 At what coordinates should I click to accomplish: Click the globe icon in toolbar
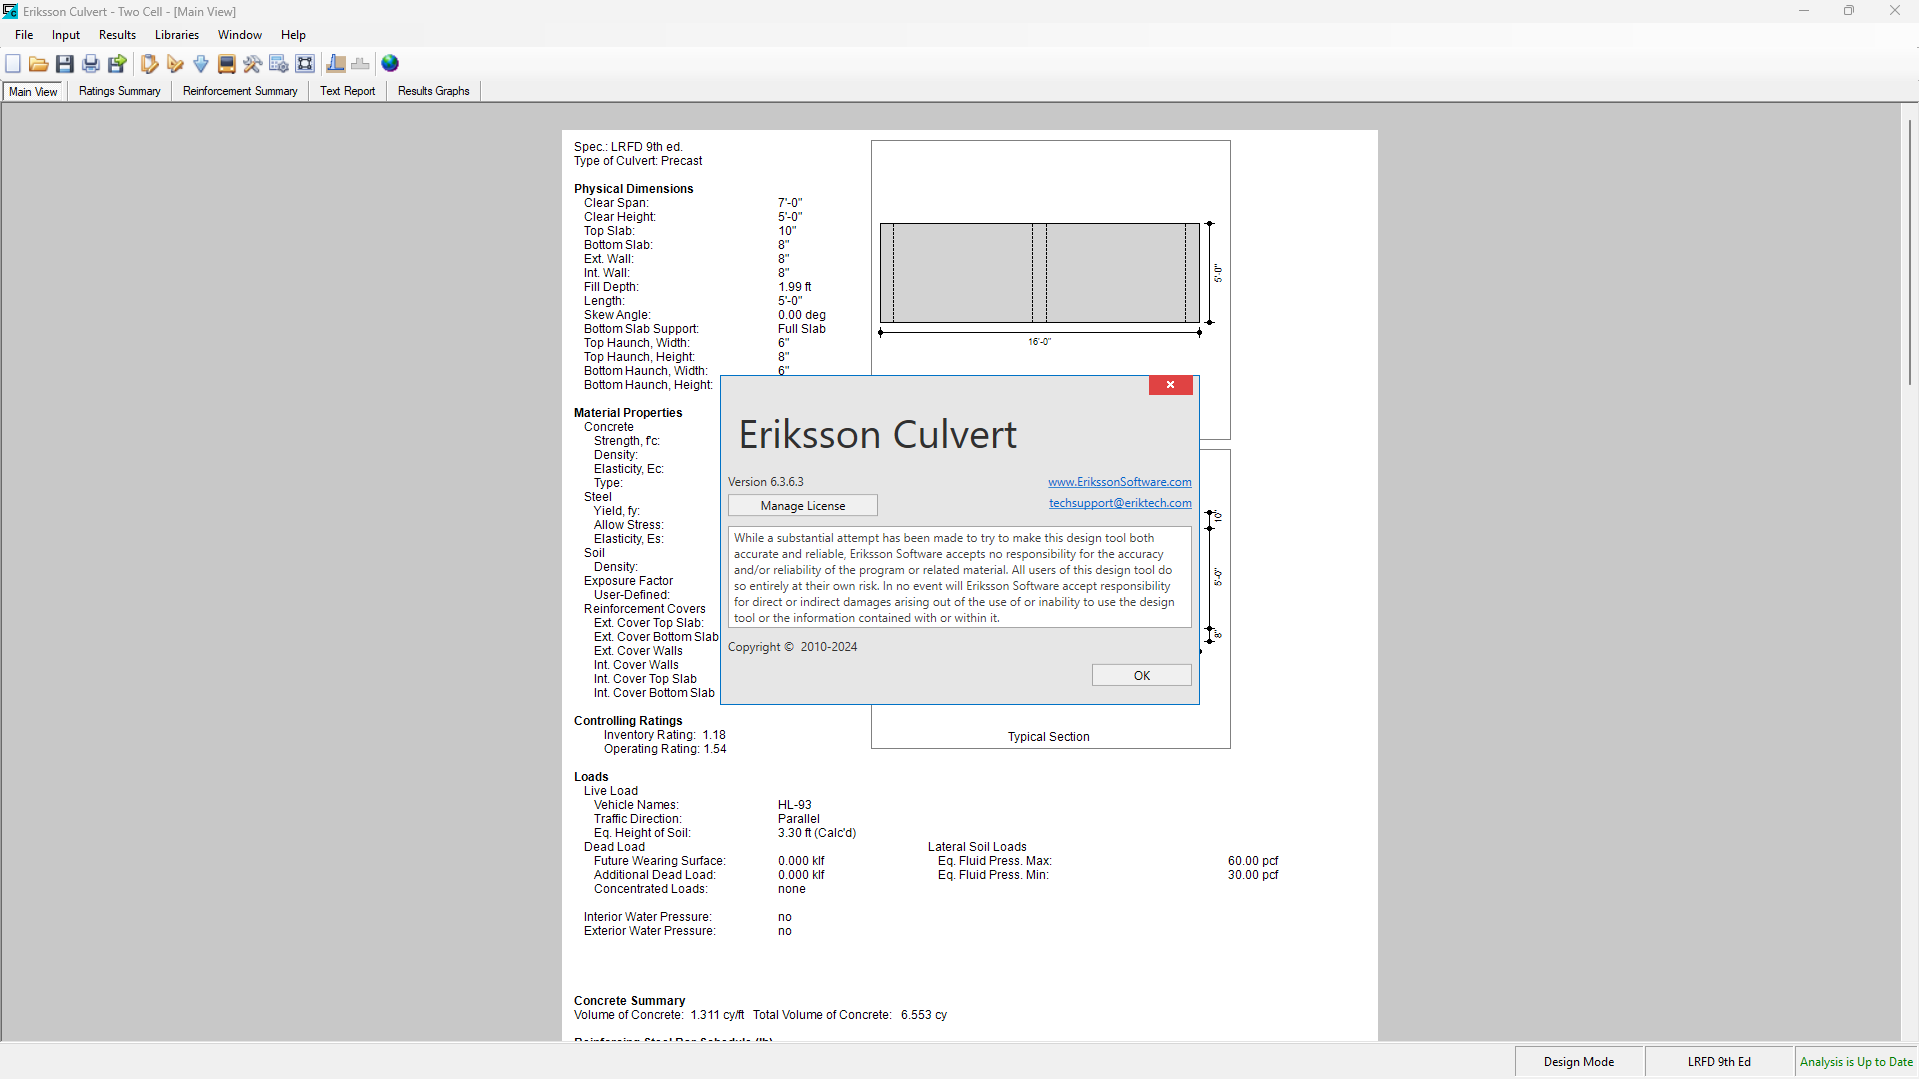pyautogui.click(x=391, y=64)
